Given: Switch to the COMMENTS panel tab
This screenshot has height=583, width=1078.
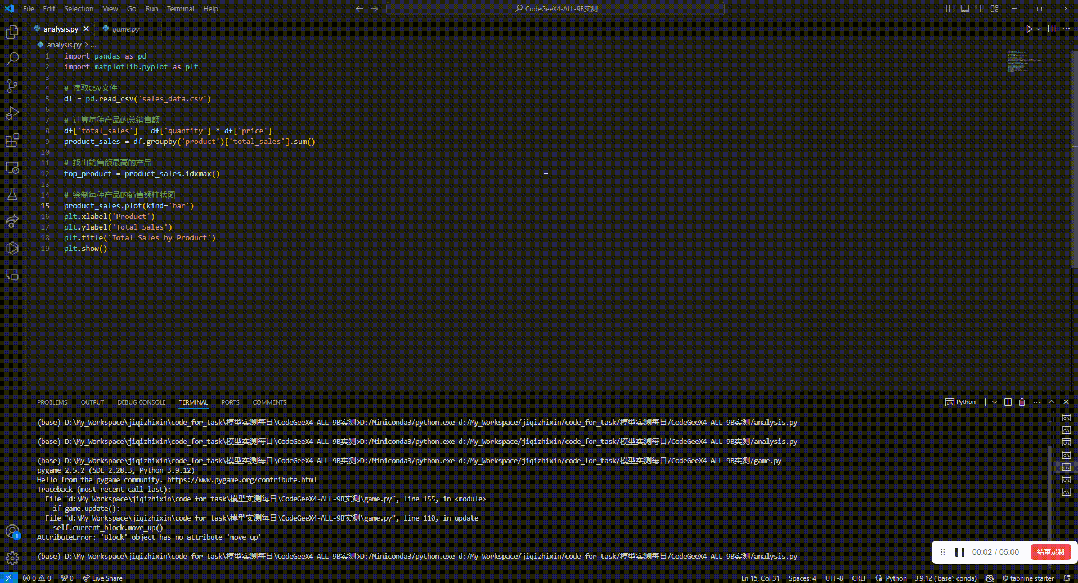Looking at the screenshot, I should (x=270, y=402).
